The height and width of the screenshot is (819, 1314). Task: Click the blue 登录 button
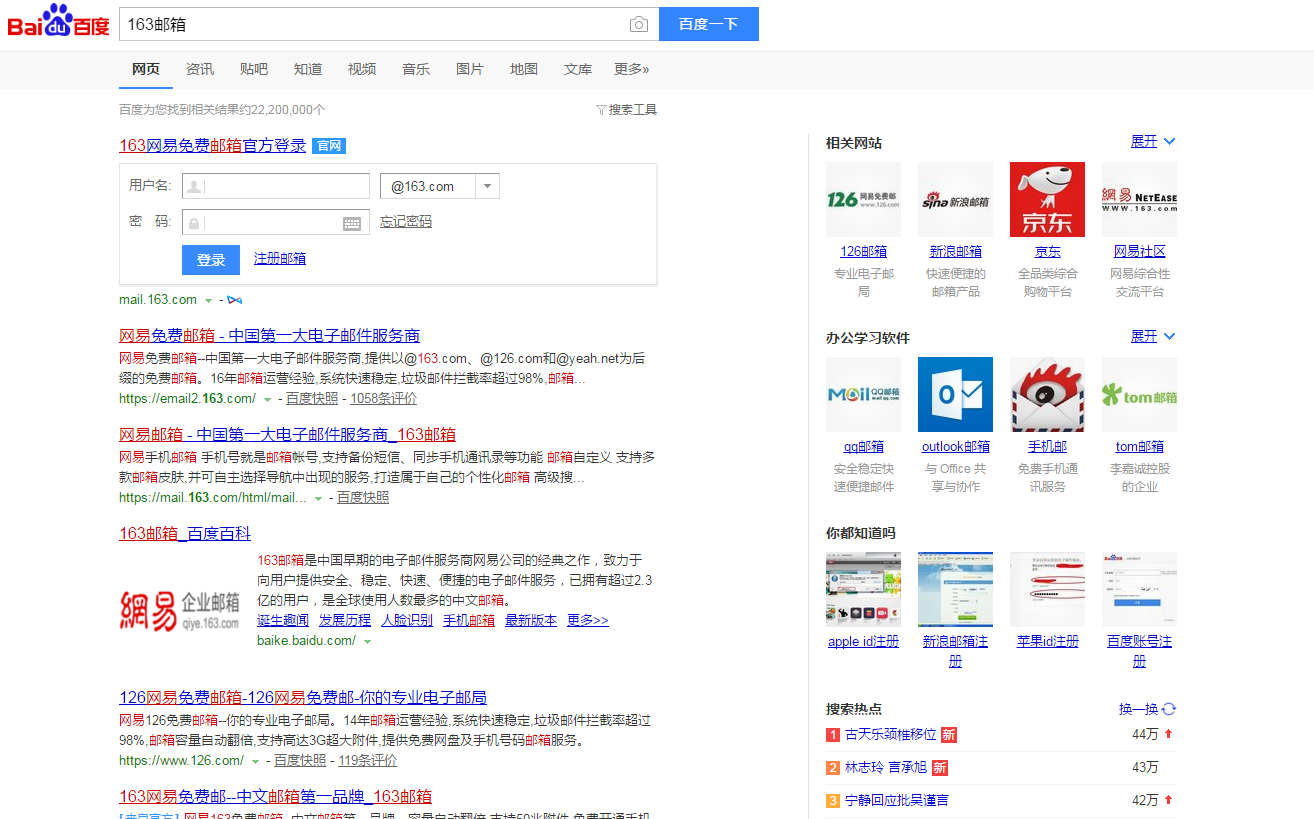coord(211,260)
